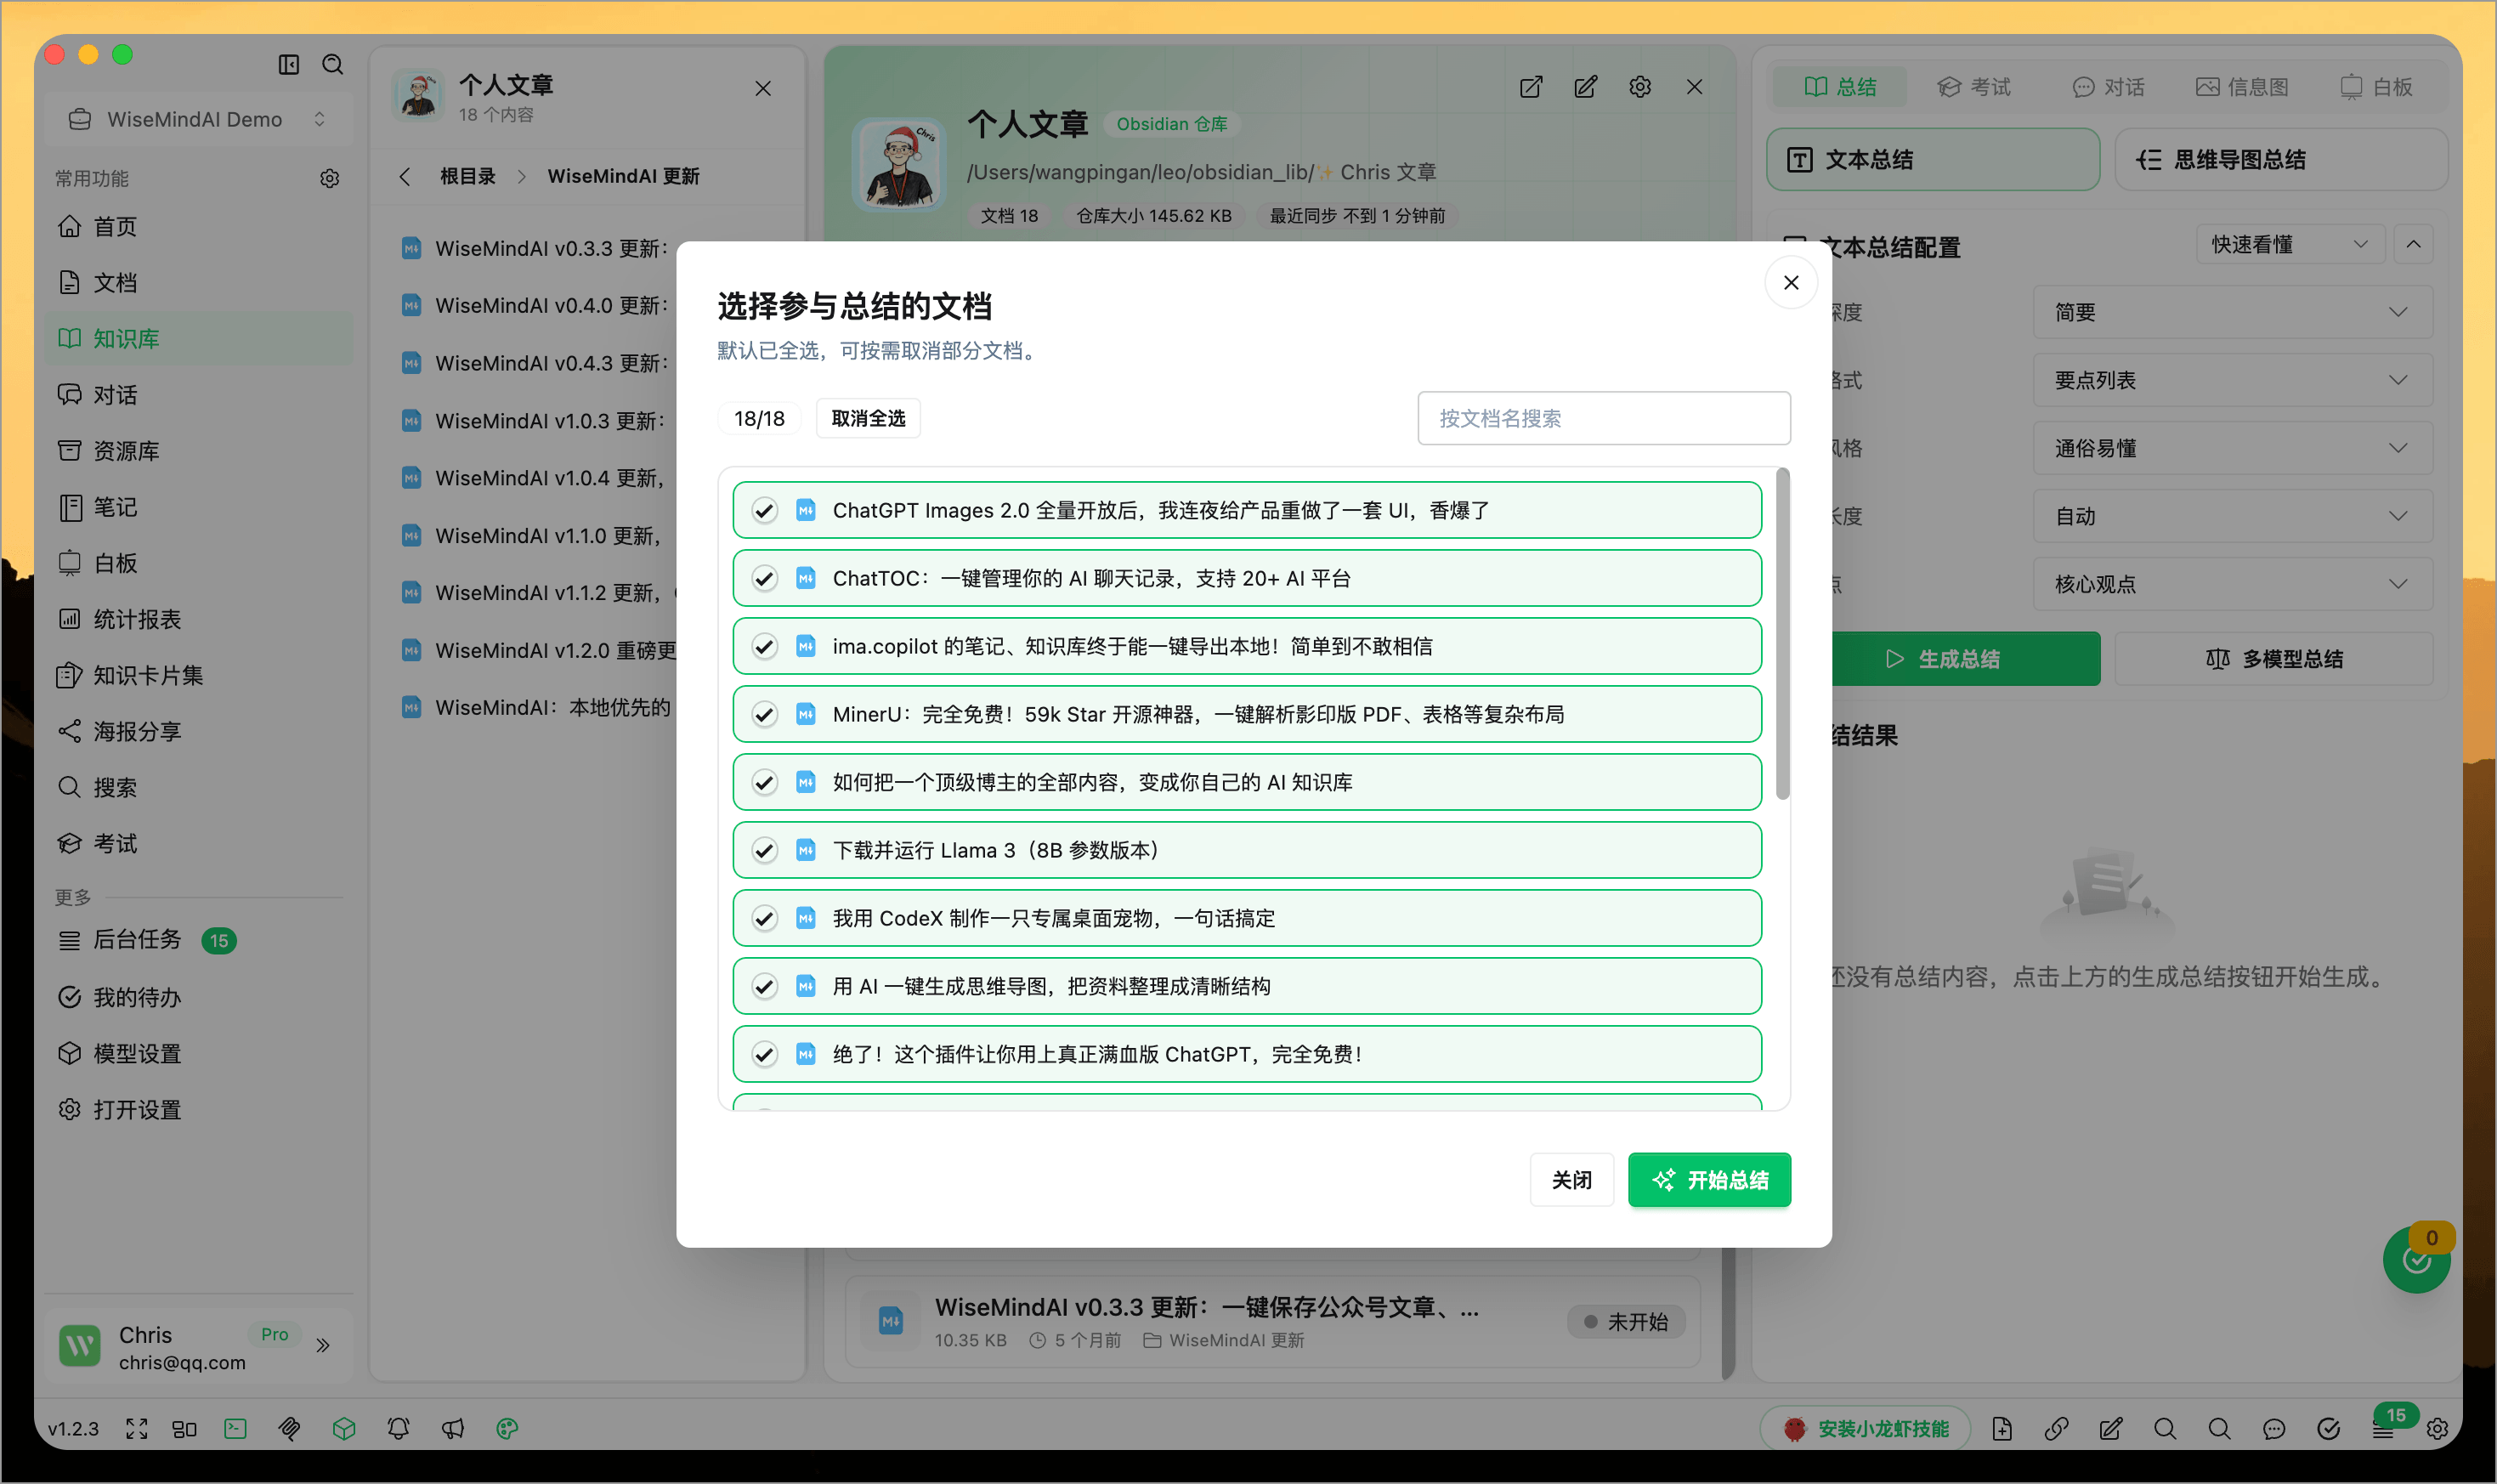Click the paperclip attachment icon in the status bar
Image resolution: width=2497 pixels, height=1484 pixels.
[x=290, y=1429]
